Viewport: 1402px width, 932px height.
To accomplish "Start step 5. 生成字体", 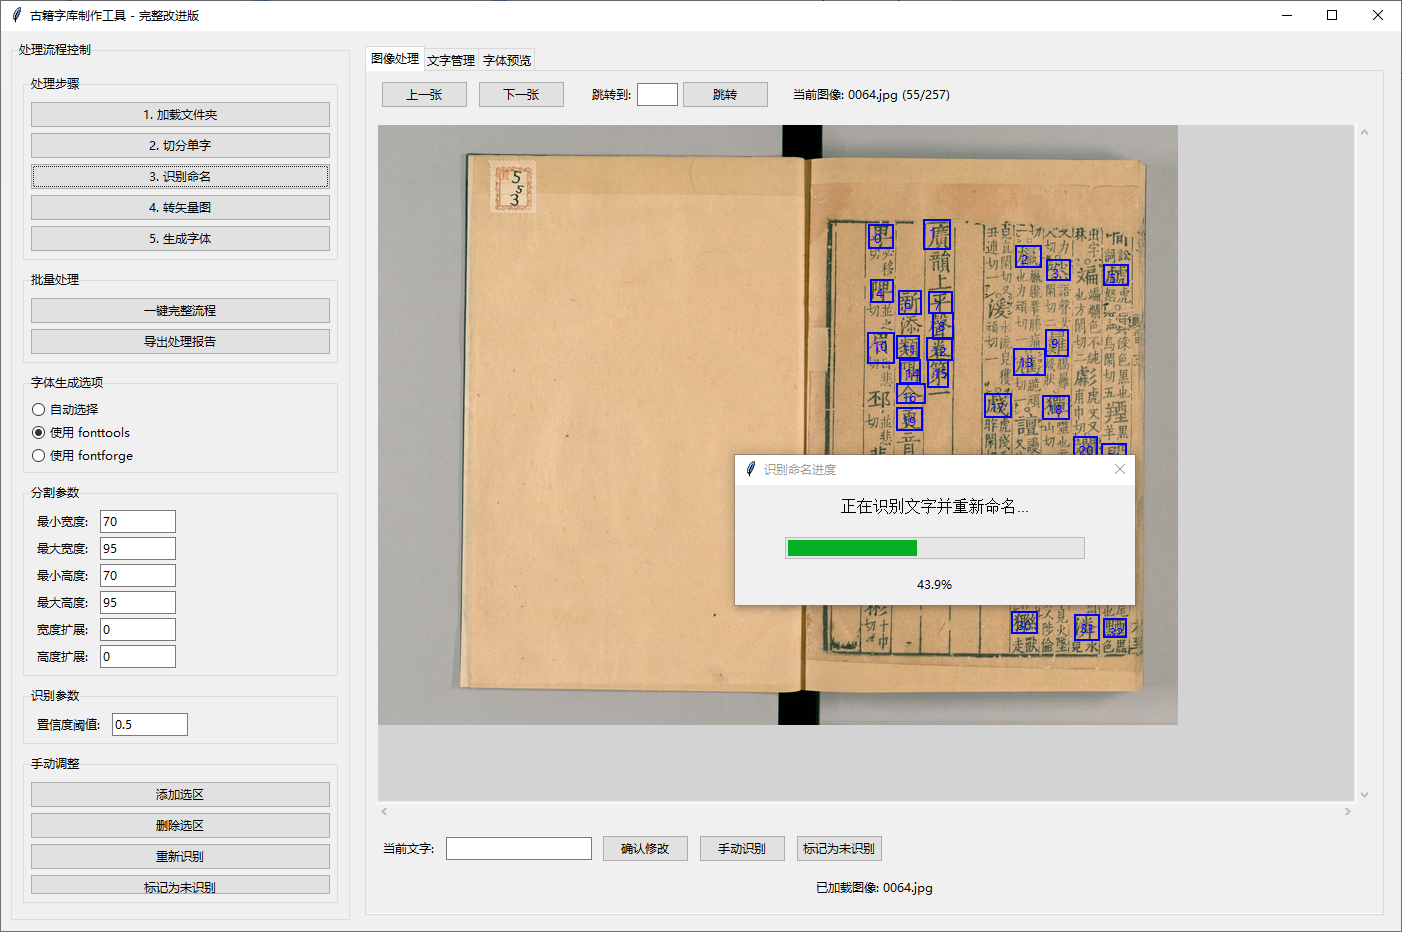I will (180, 238).
